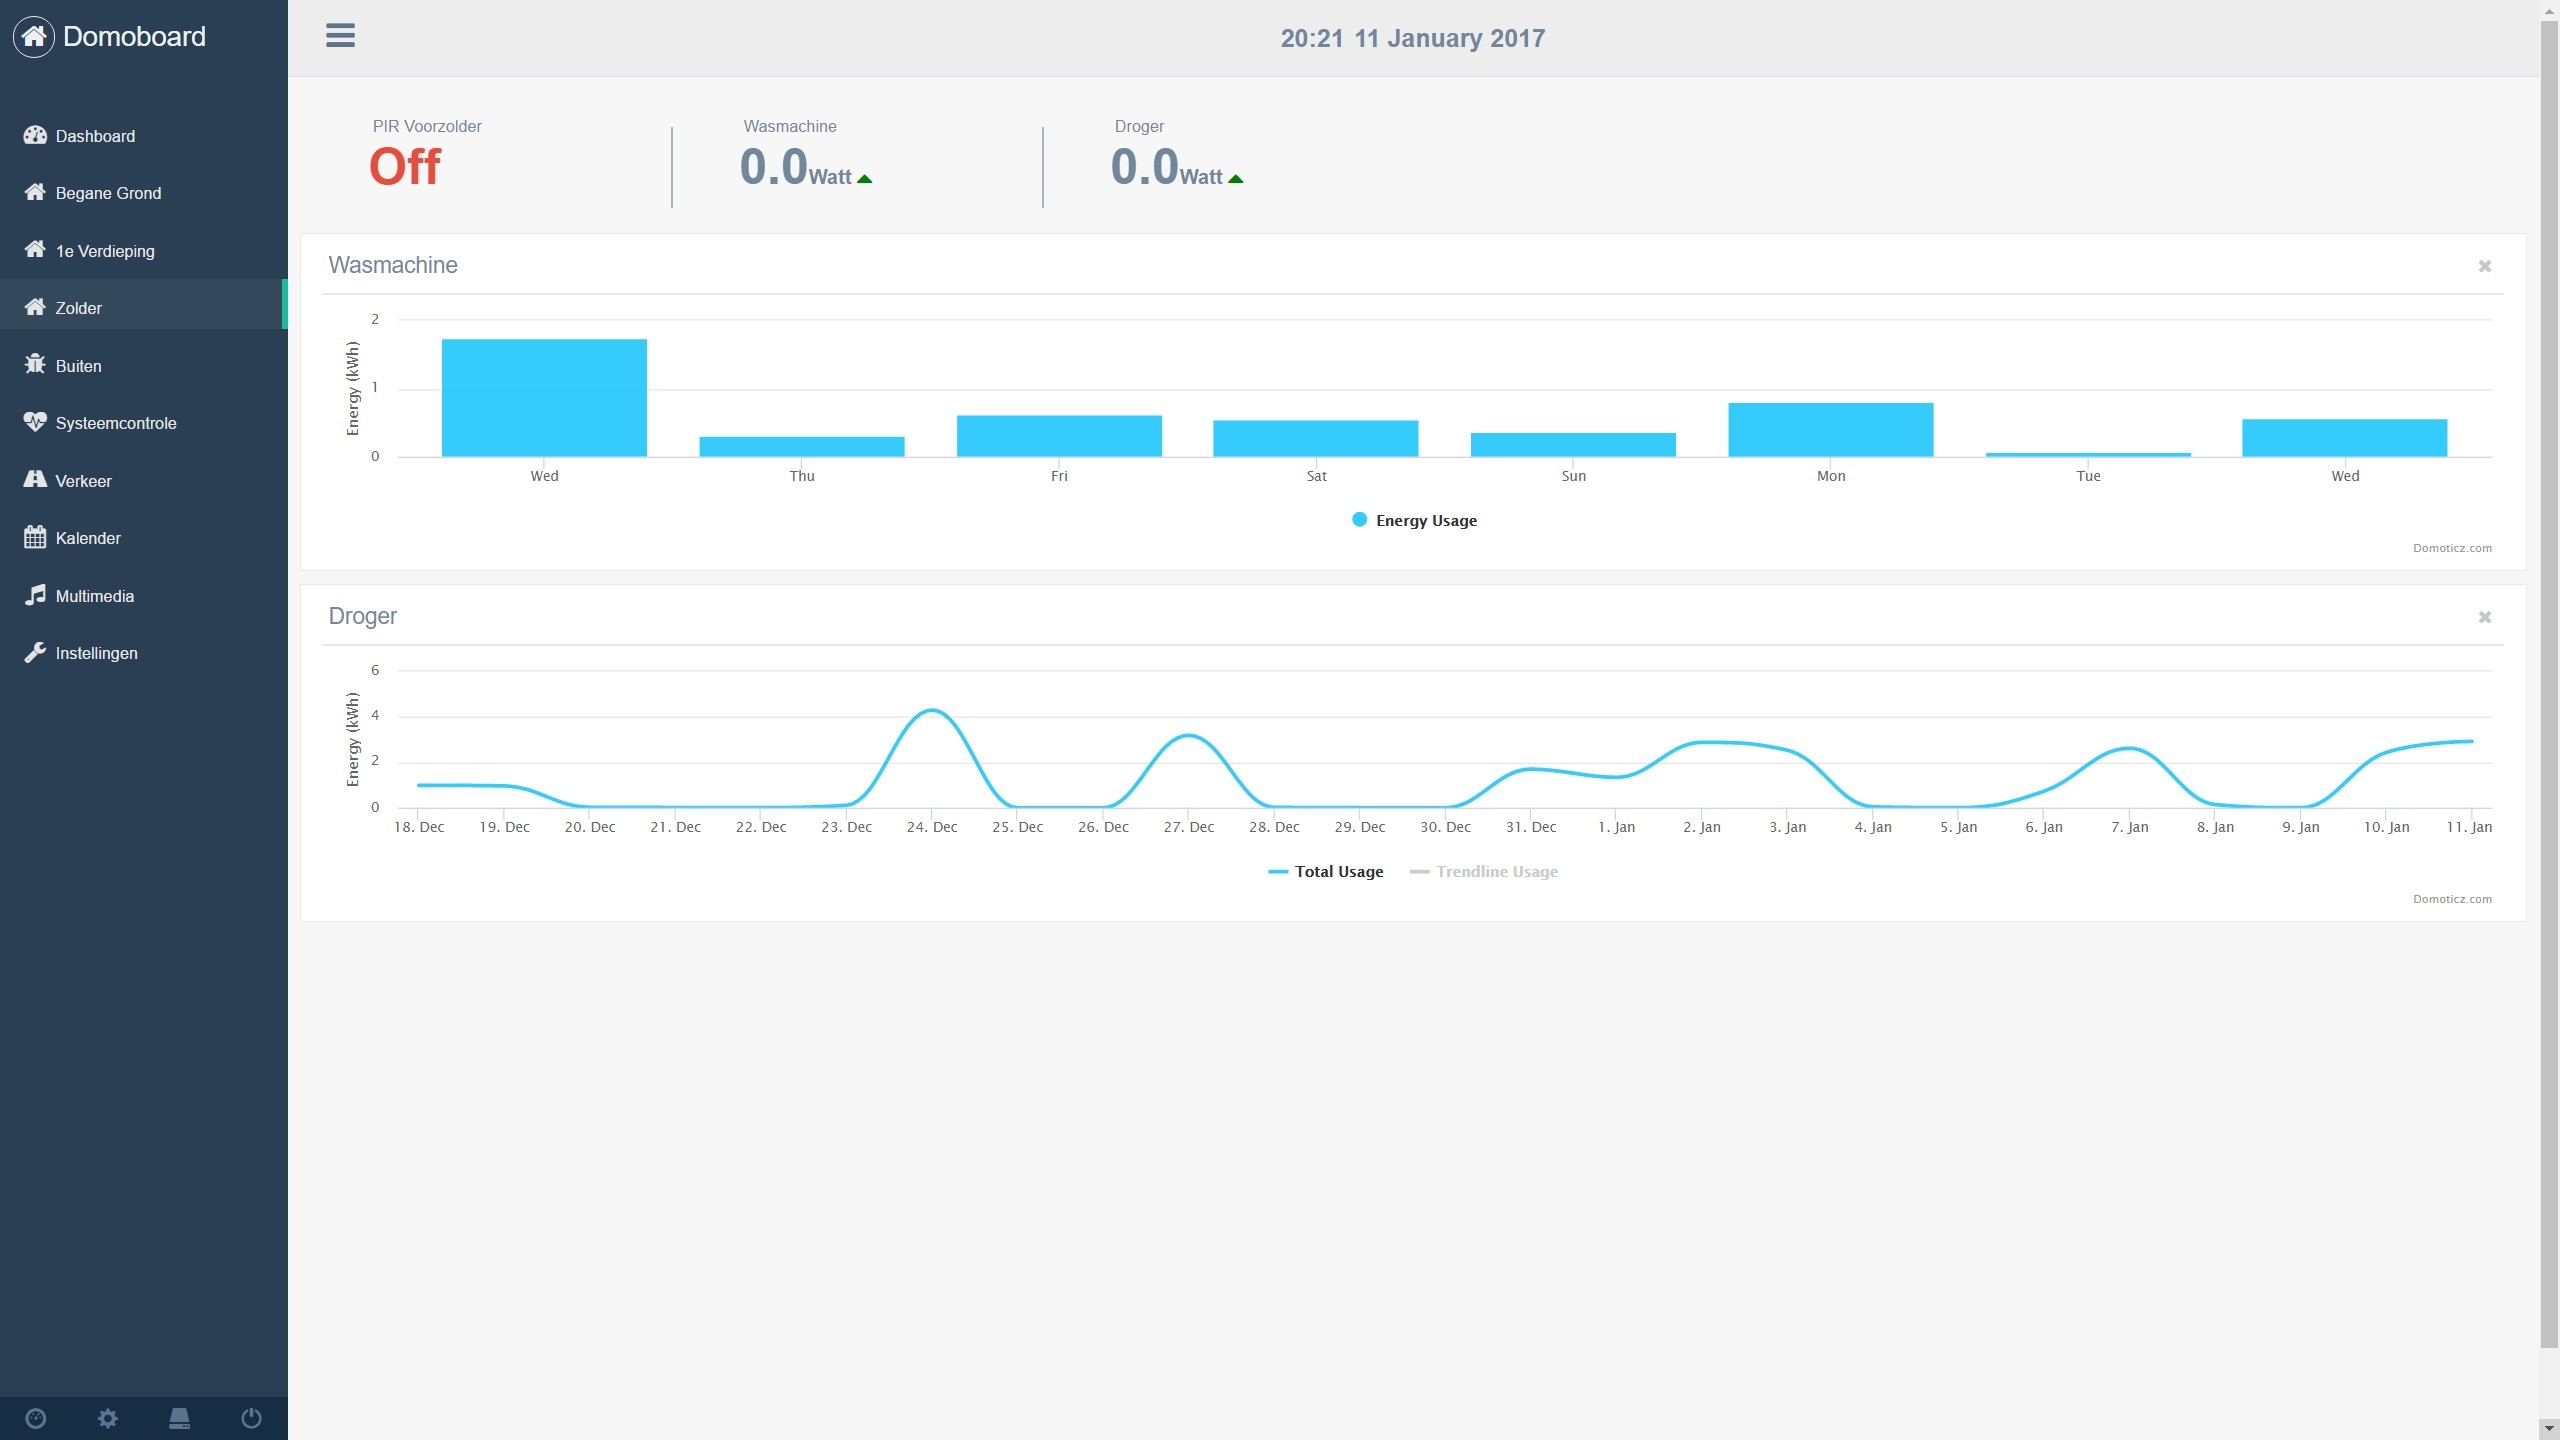Click the Mon bar in Wasmachine chart
The width and height of the screenshot is (2560, 1440).
(1831, 430)
